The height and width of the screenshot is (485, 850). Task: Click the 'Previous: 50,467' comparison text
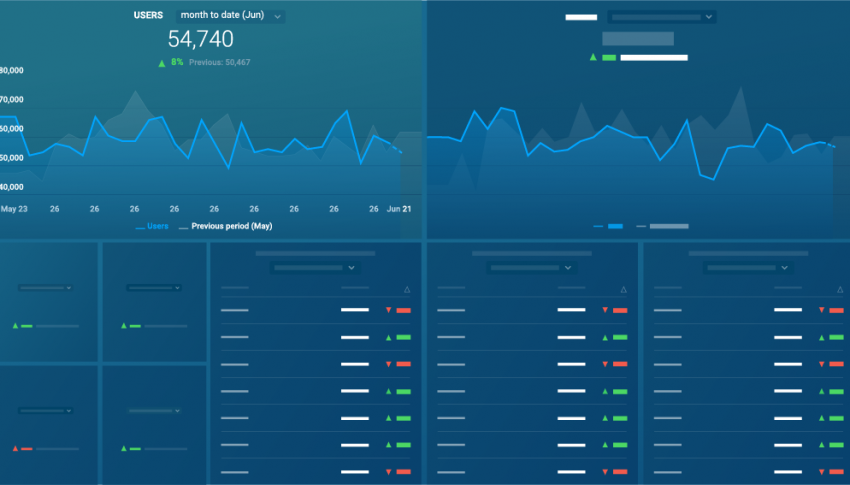(x=220, y=62)
